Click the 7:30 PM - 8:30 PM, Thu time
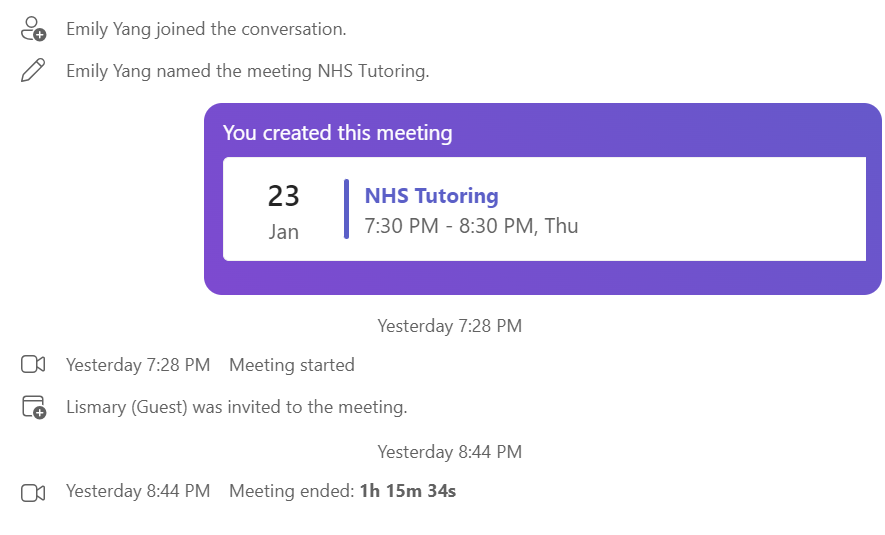The width and height of the screenshot is (885, 535). pyautogui.click(x=471, y=226)
